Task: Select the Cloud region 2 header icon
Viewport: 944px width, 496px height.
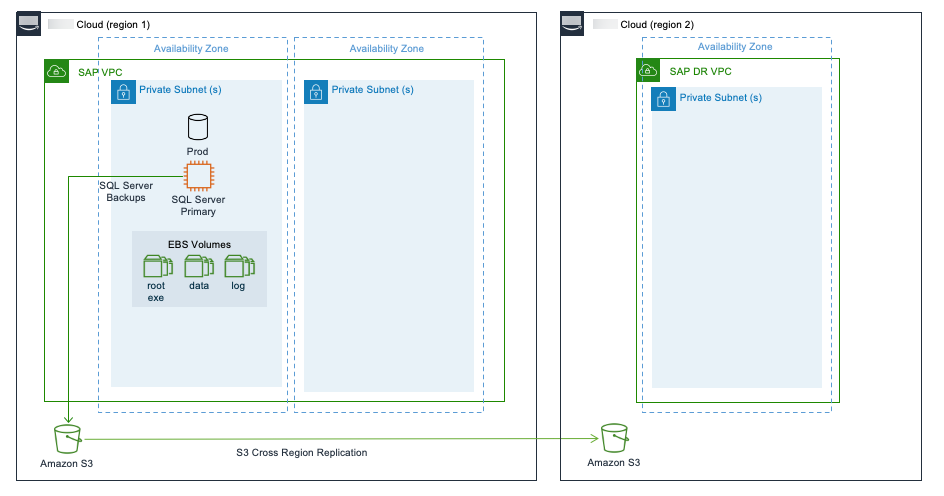Action: 573,23
